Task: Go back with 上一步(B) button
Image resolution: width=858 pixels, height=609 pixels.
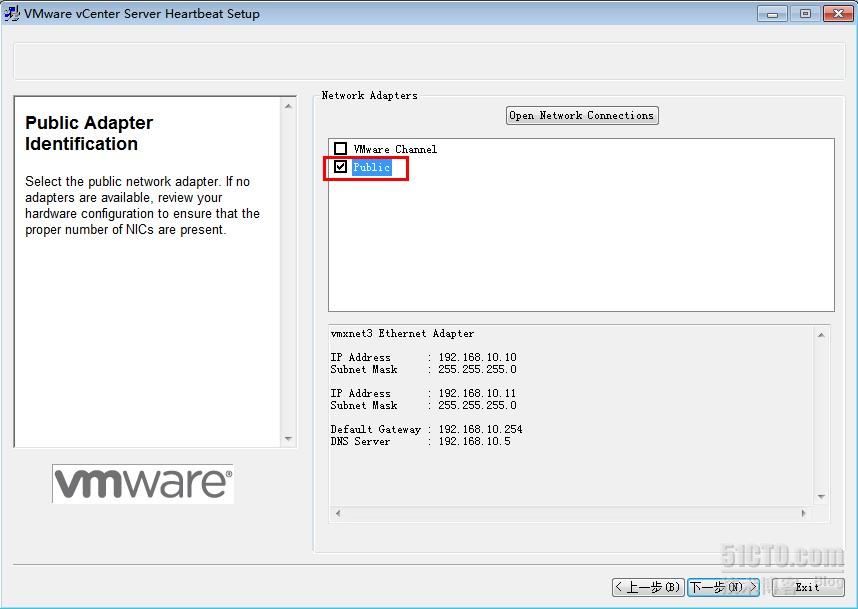Action: click(648, 587)
